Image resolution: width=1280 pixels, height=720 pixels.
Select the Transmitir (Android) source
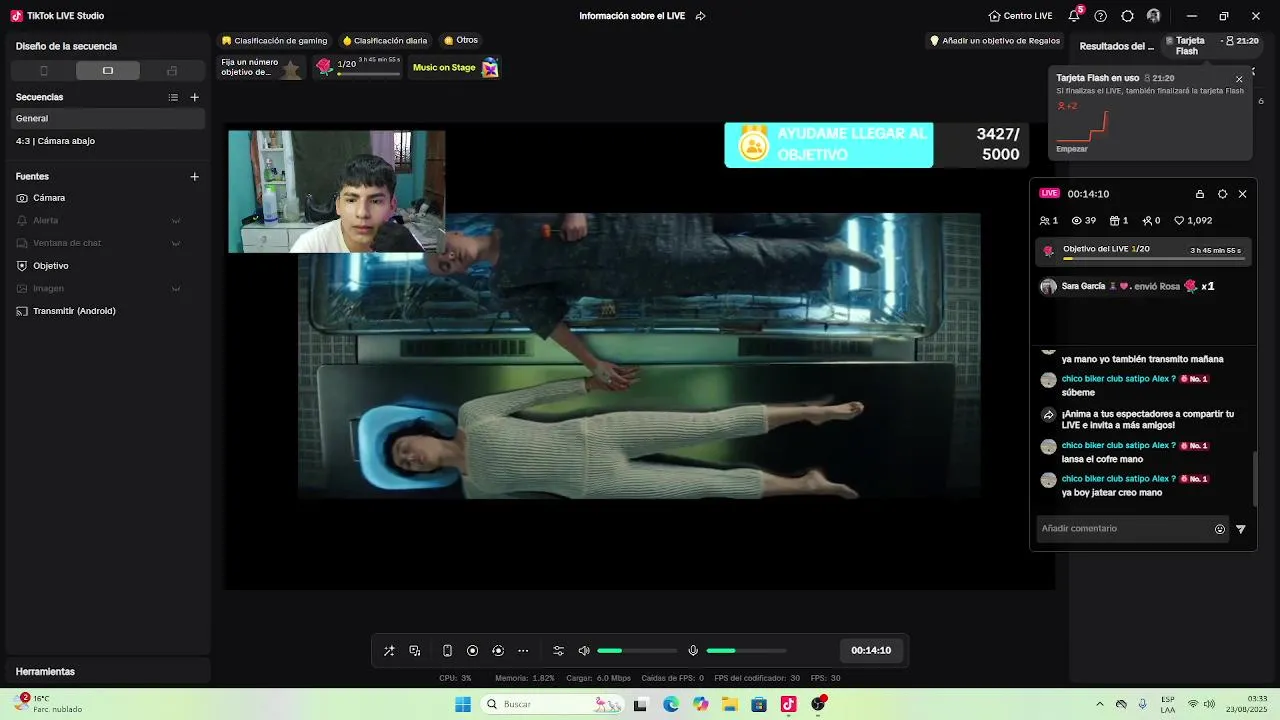pyautogui.click(x=108, y=311)
